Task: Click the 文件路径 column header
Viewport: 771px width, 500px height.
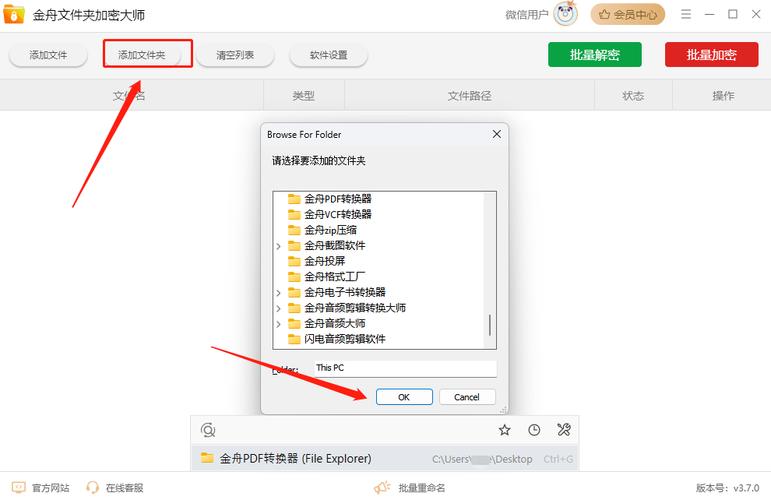Action: point(470,95)
